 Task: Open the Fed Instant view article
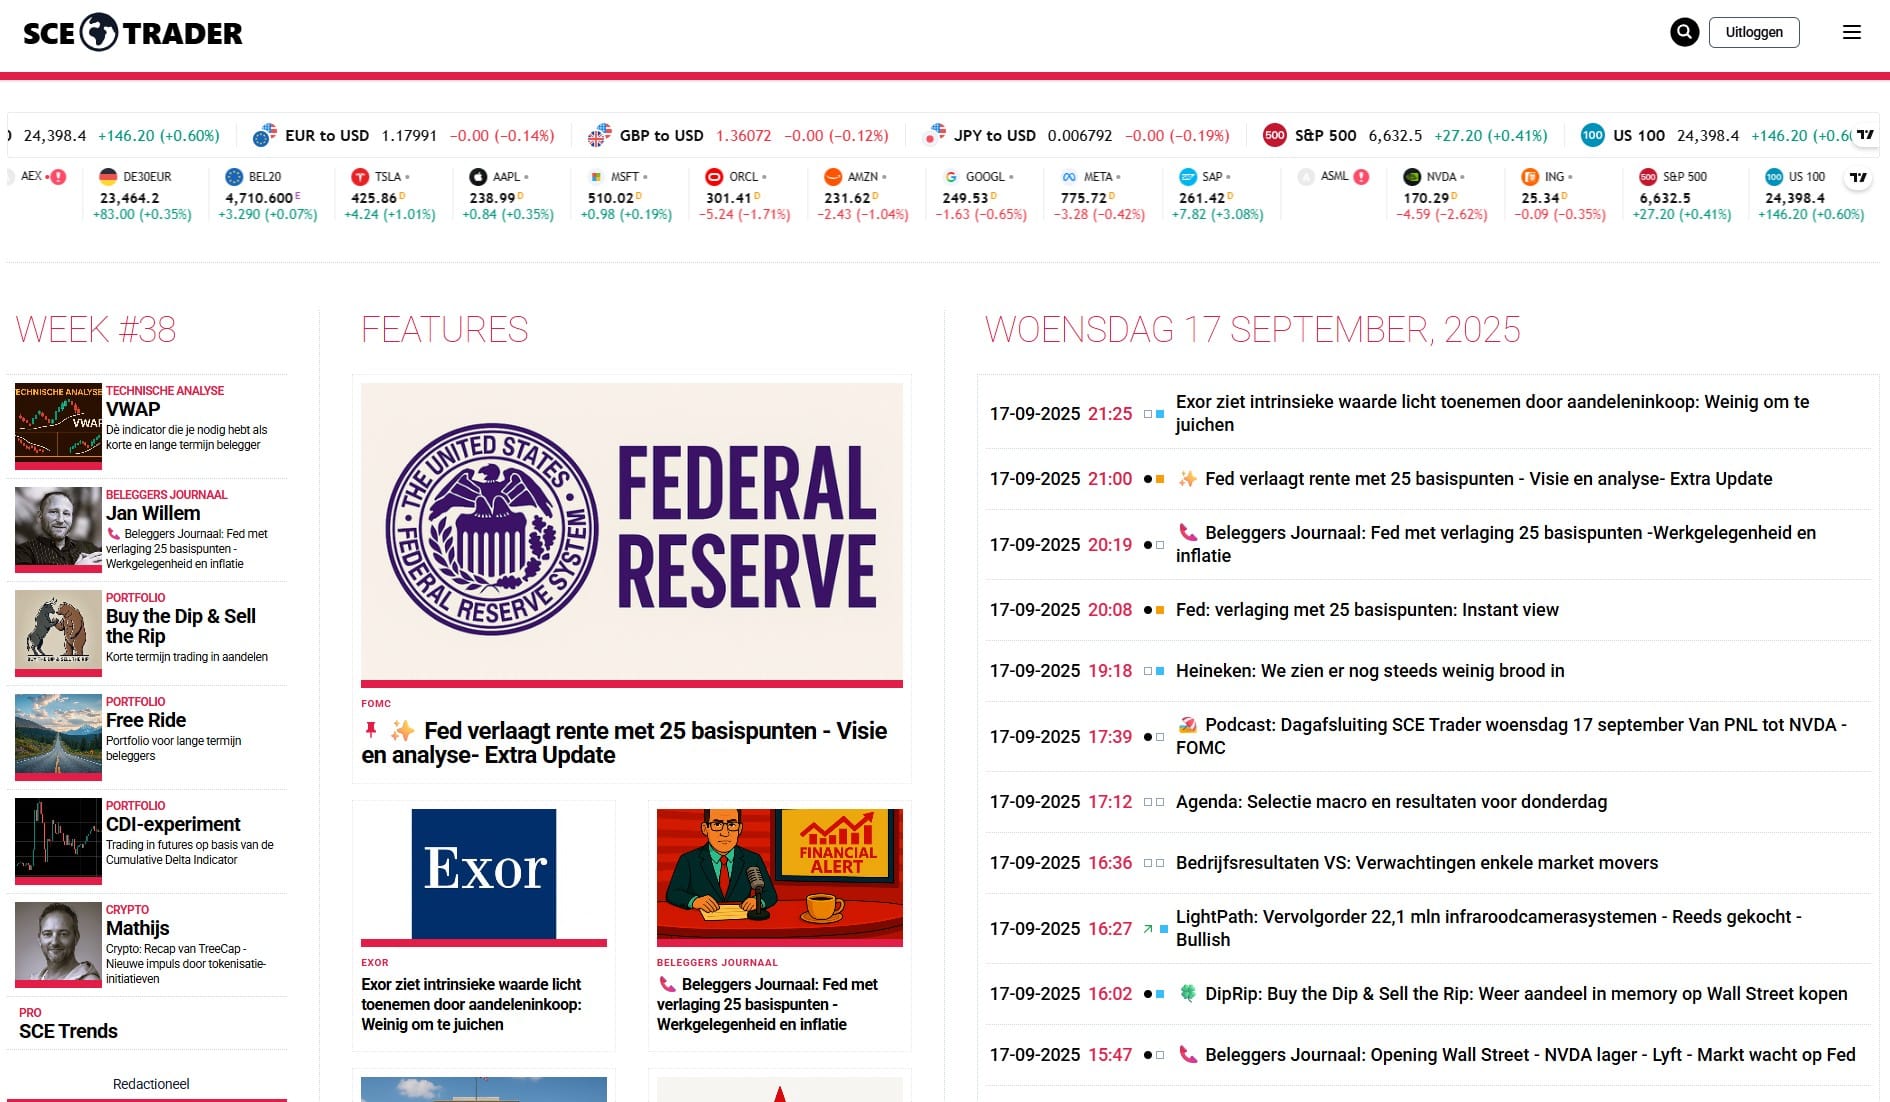1367,610
